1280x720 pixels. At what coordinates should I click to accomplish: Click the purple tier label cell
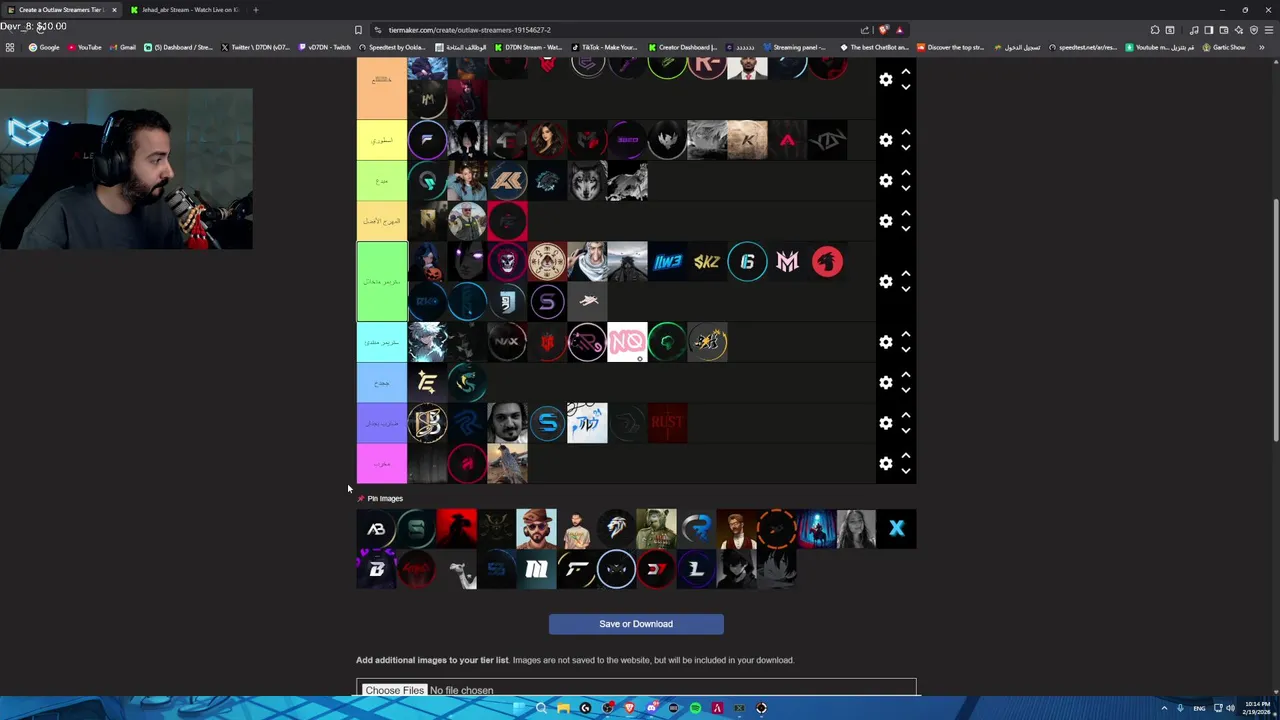click(382, 423)
